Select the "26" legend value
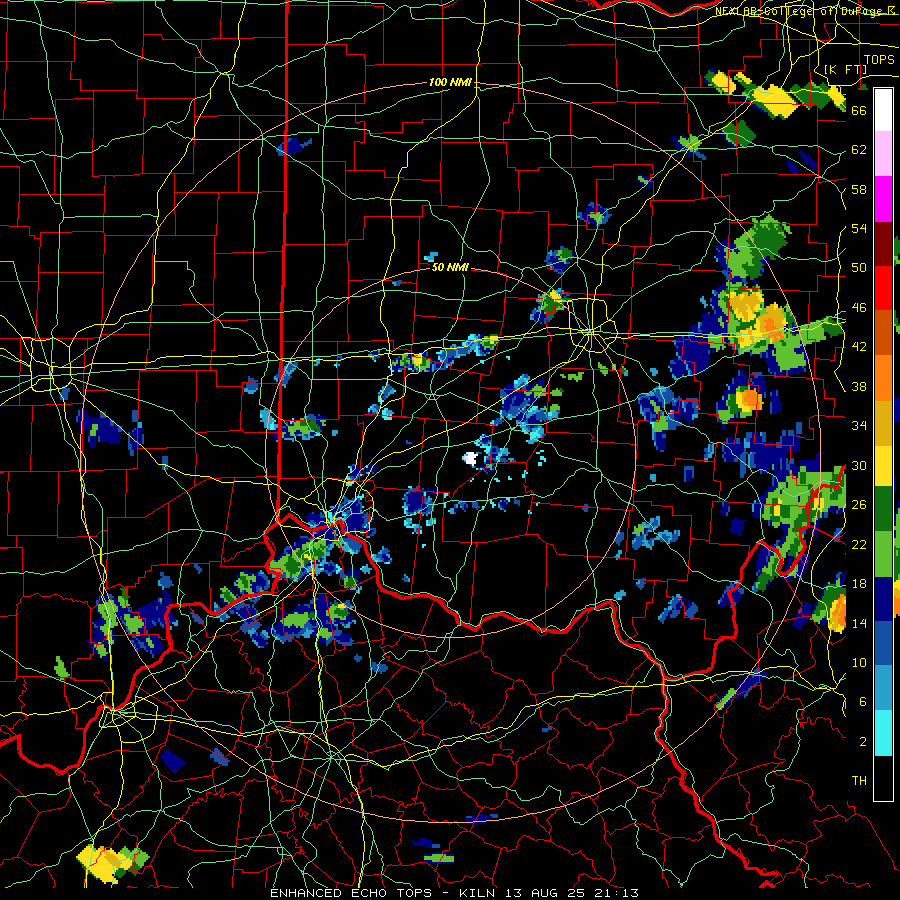The image size is (900, 900). coord(859,505)
